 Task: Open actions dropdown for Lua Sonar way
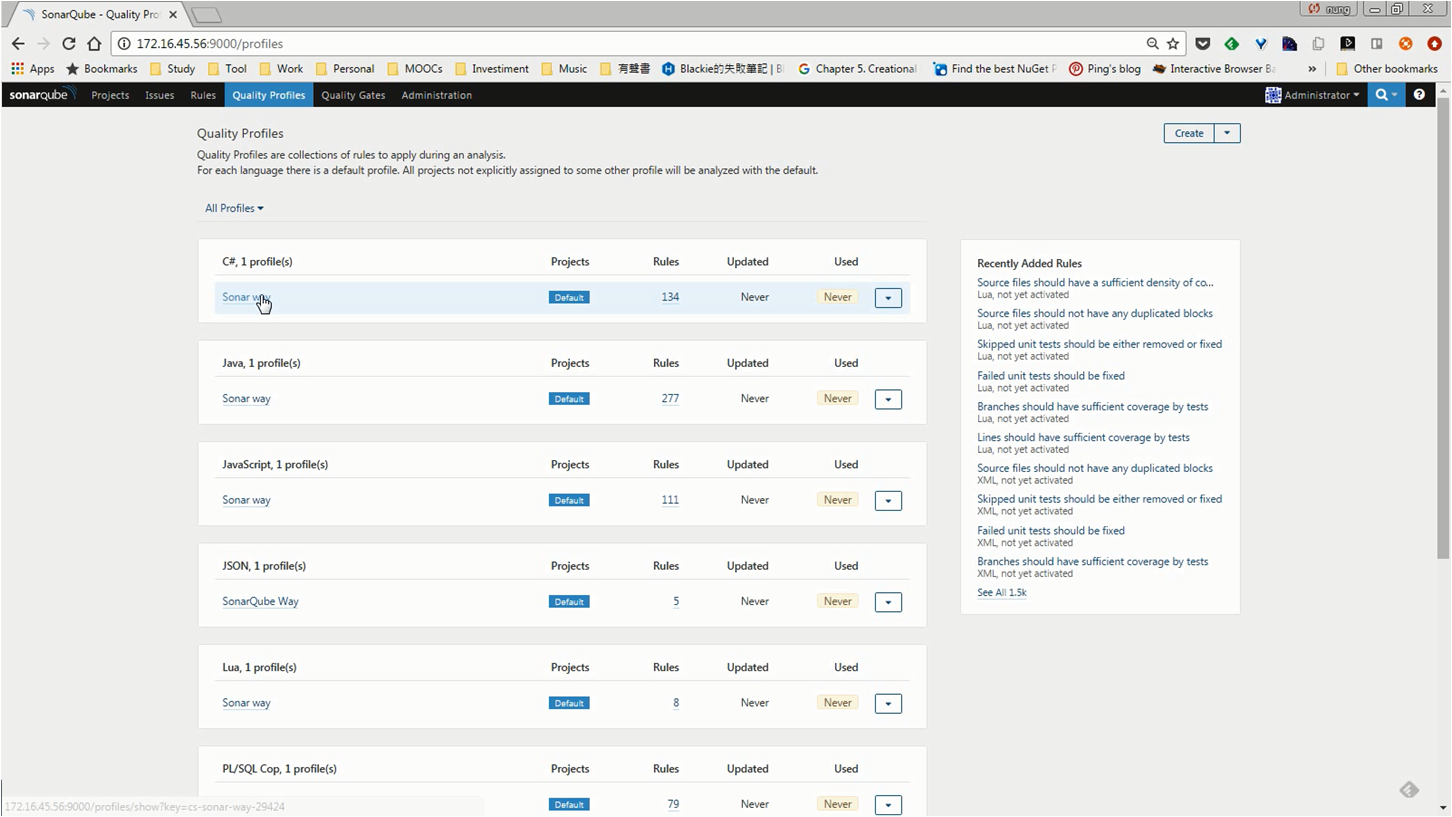[888, 704]
